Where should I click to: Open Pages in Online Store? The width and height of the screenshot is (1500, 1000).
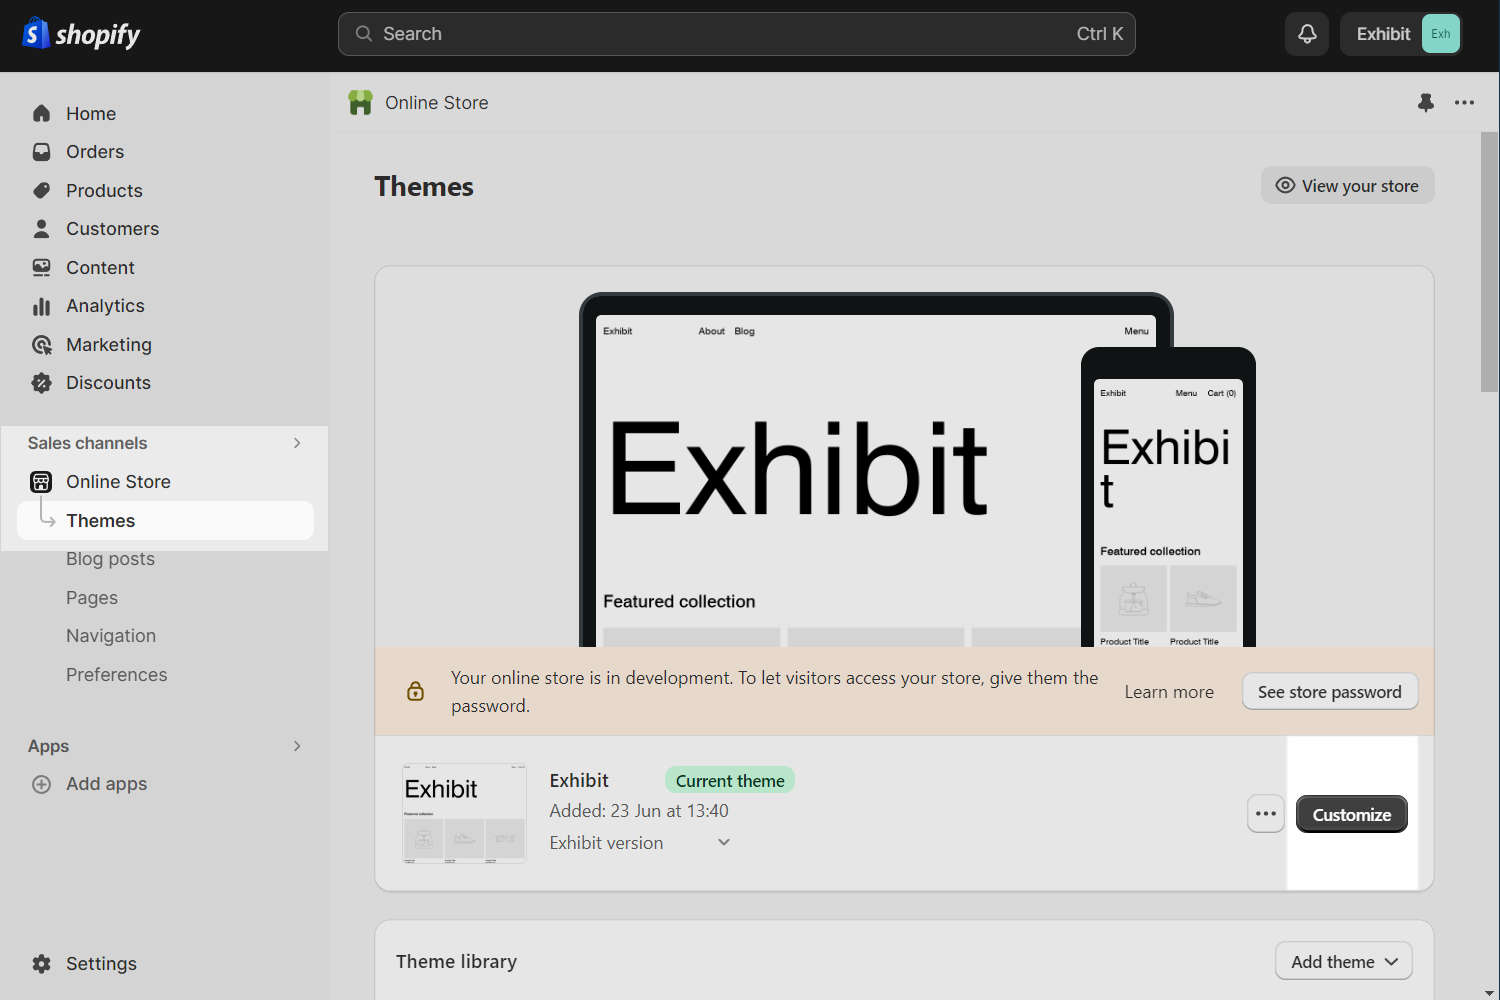click(92, 598)
